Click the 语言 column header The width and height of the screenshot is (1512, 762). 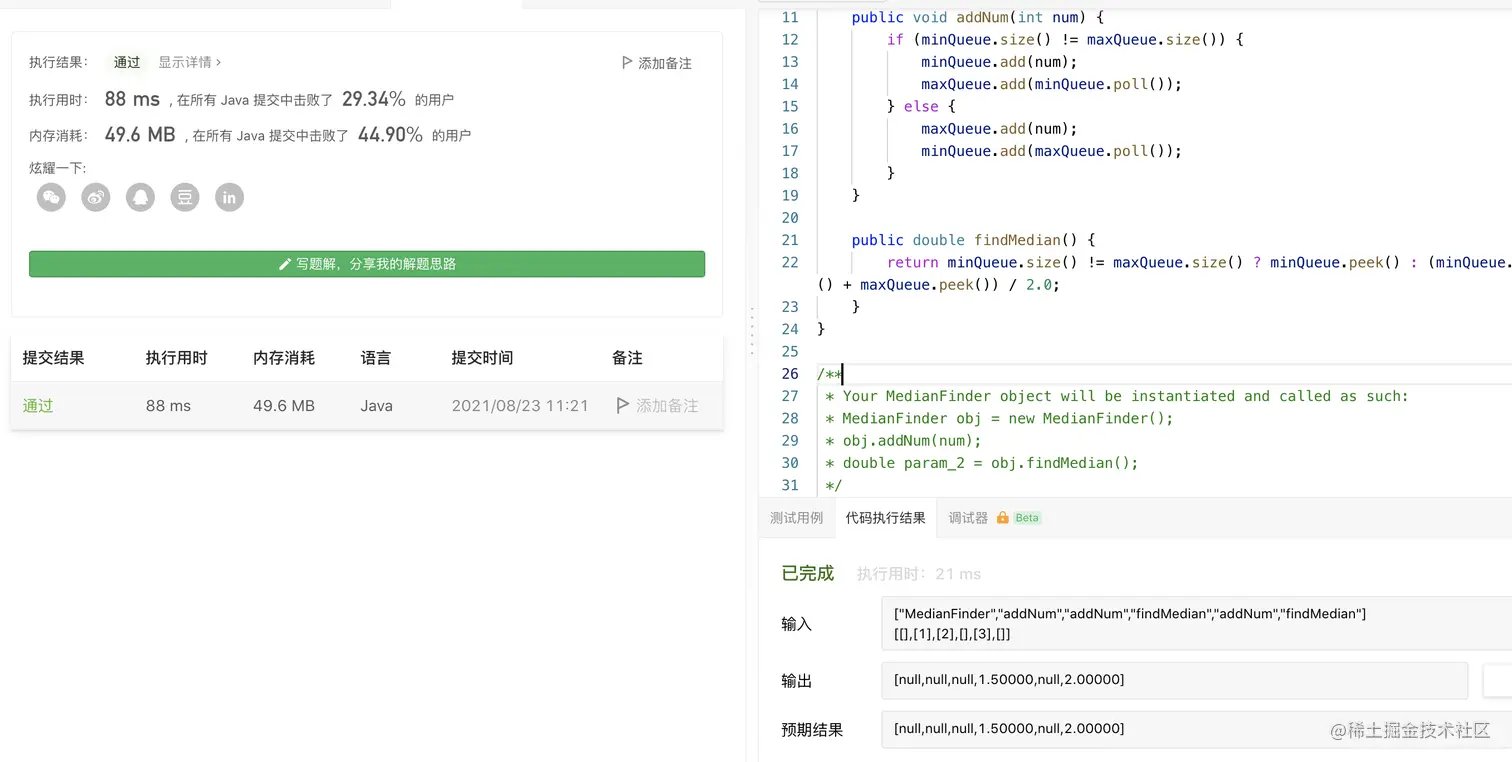(376, 358)
